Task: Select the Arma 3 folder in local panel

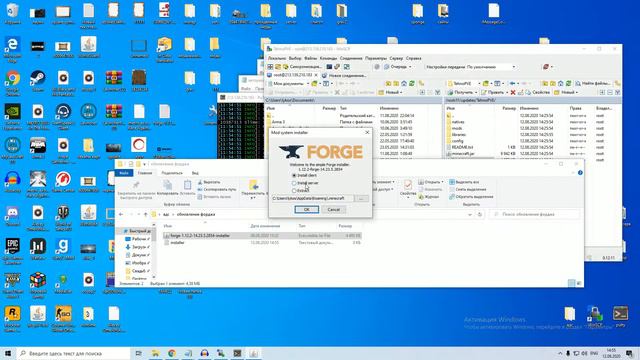Action: coord(278,122)
